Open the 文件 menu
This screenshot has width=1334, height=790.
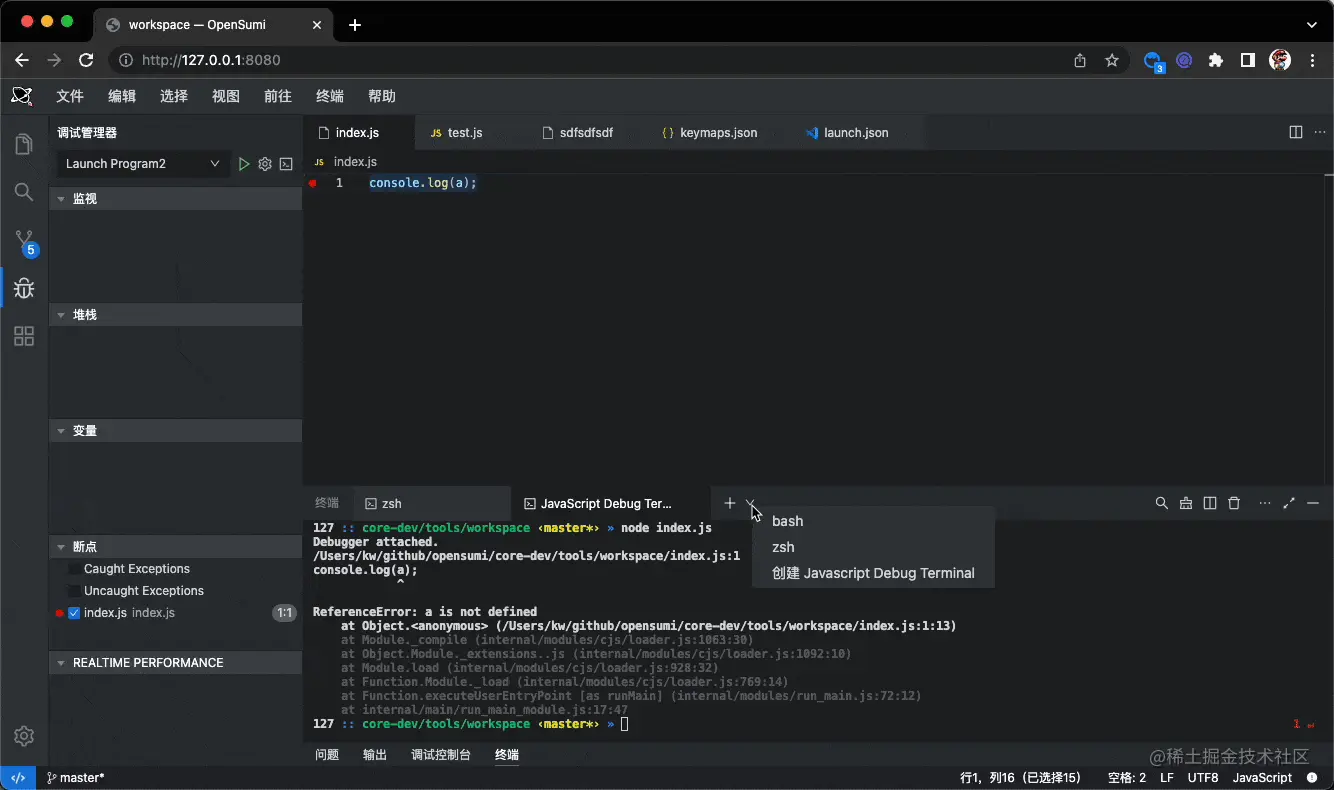70,96
